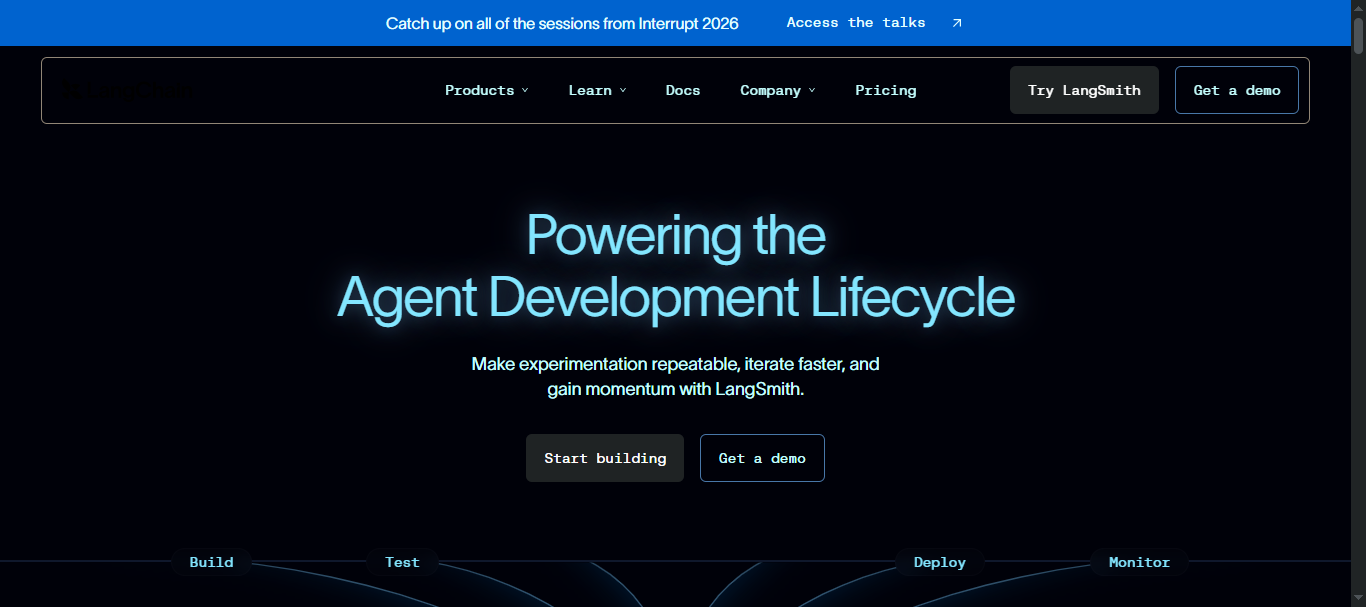Click the 'Agent Development Lifecycle' headline text

[676, 297]
